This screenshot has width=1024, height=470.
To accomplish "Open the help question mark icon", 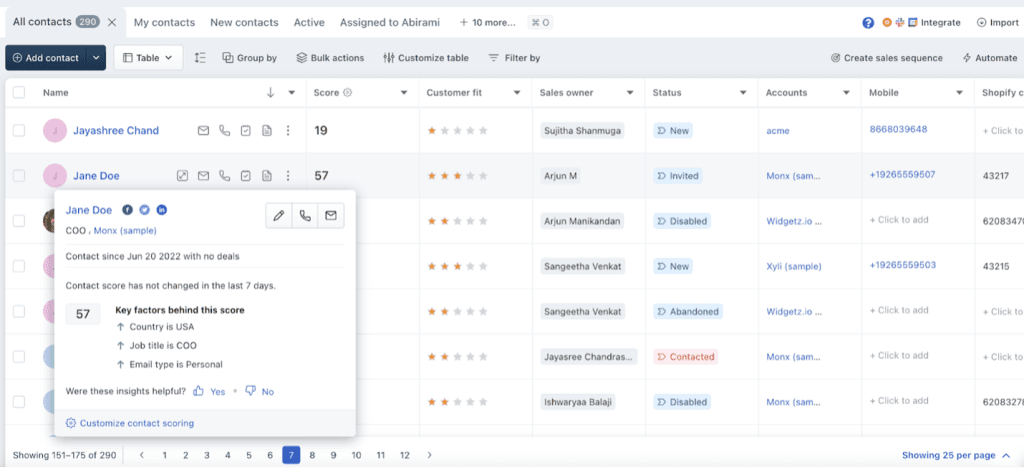I will (x=868, y=22).
